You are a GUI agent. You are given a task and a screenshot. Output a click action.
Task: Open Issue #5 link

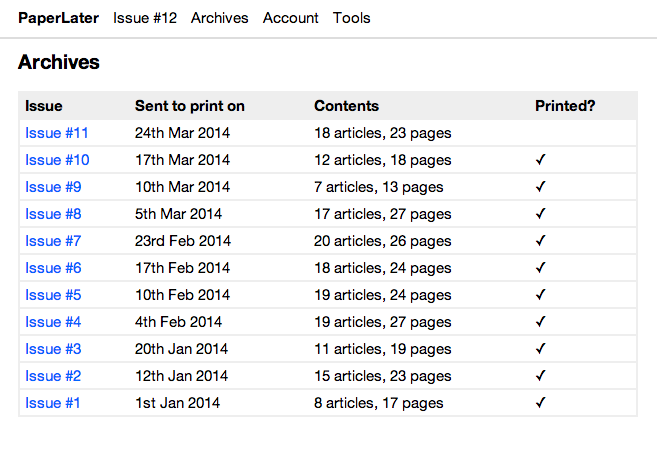click(x=53, y=295)
